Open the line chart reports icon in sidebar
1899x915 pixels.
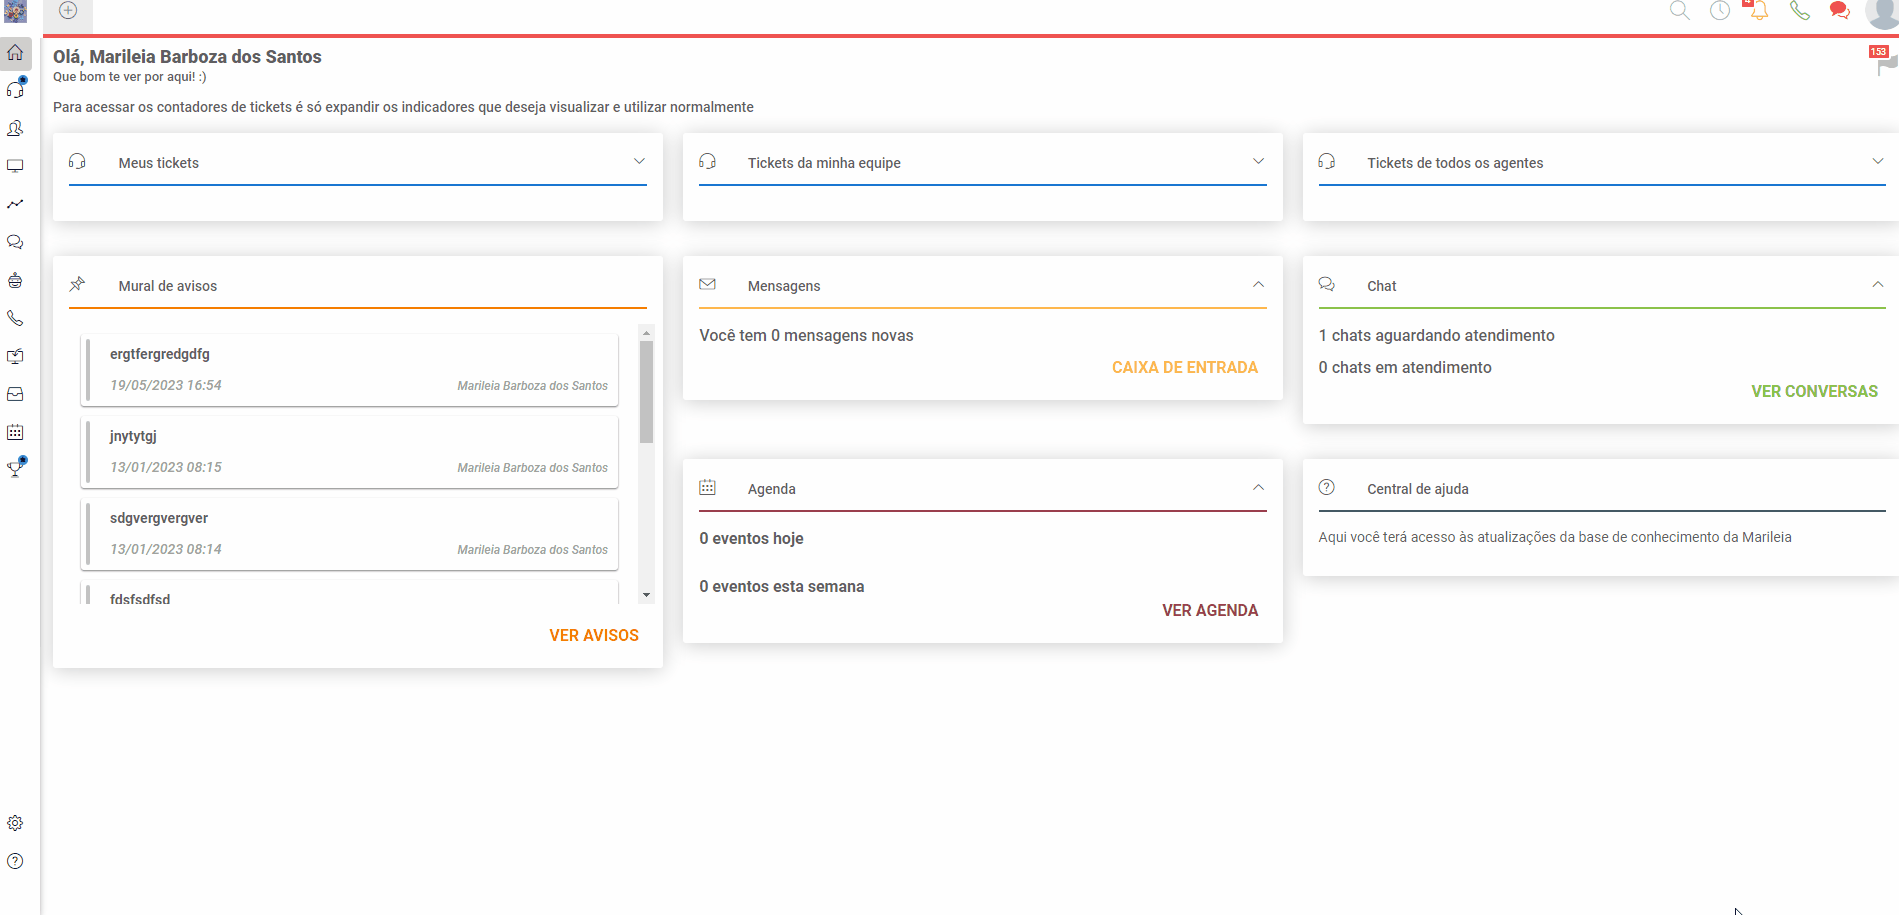15,204
